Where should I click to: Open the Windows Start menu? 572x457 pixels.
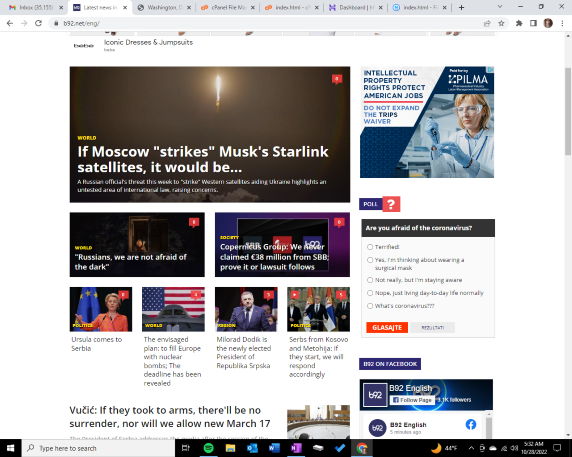click(11, 448)
